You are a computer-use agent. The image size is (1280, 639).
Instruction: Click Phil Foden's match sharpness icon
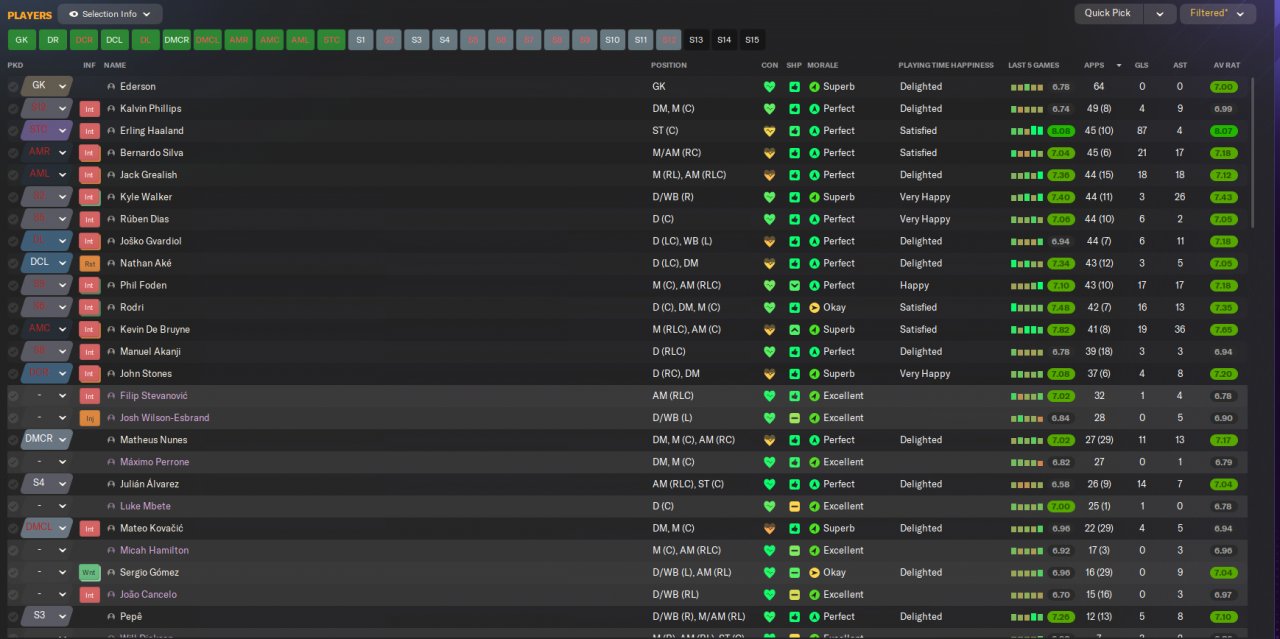[794, 286]
